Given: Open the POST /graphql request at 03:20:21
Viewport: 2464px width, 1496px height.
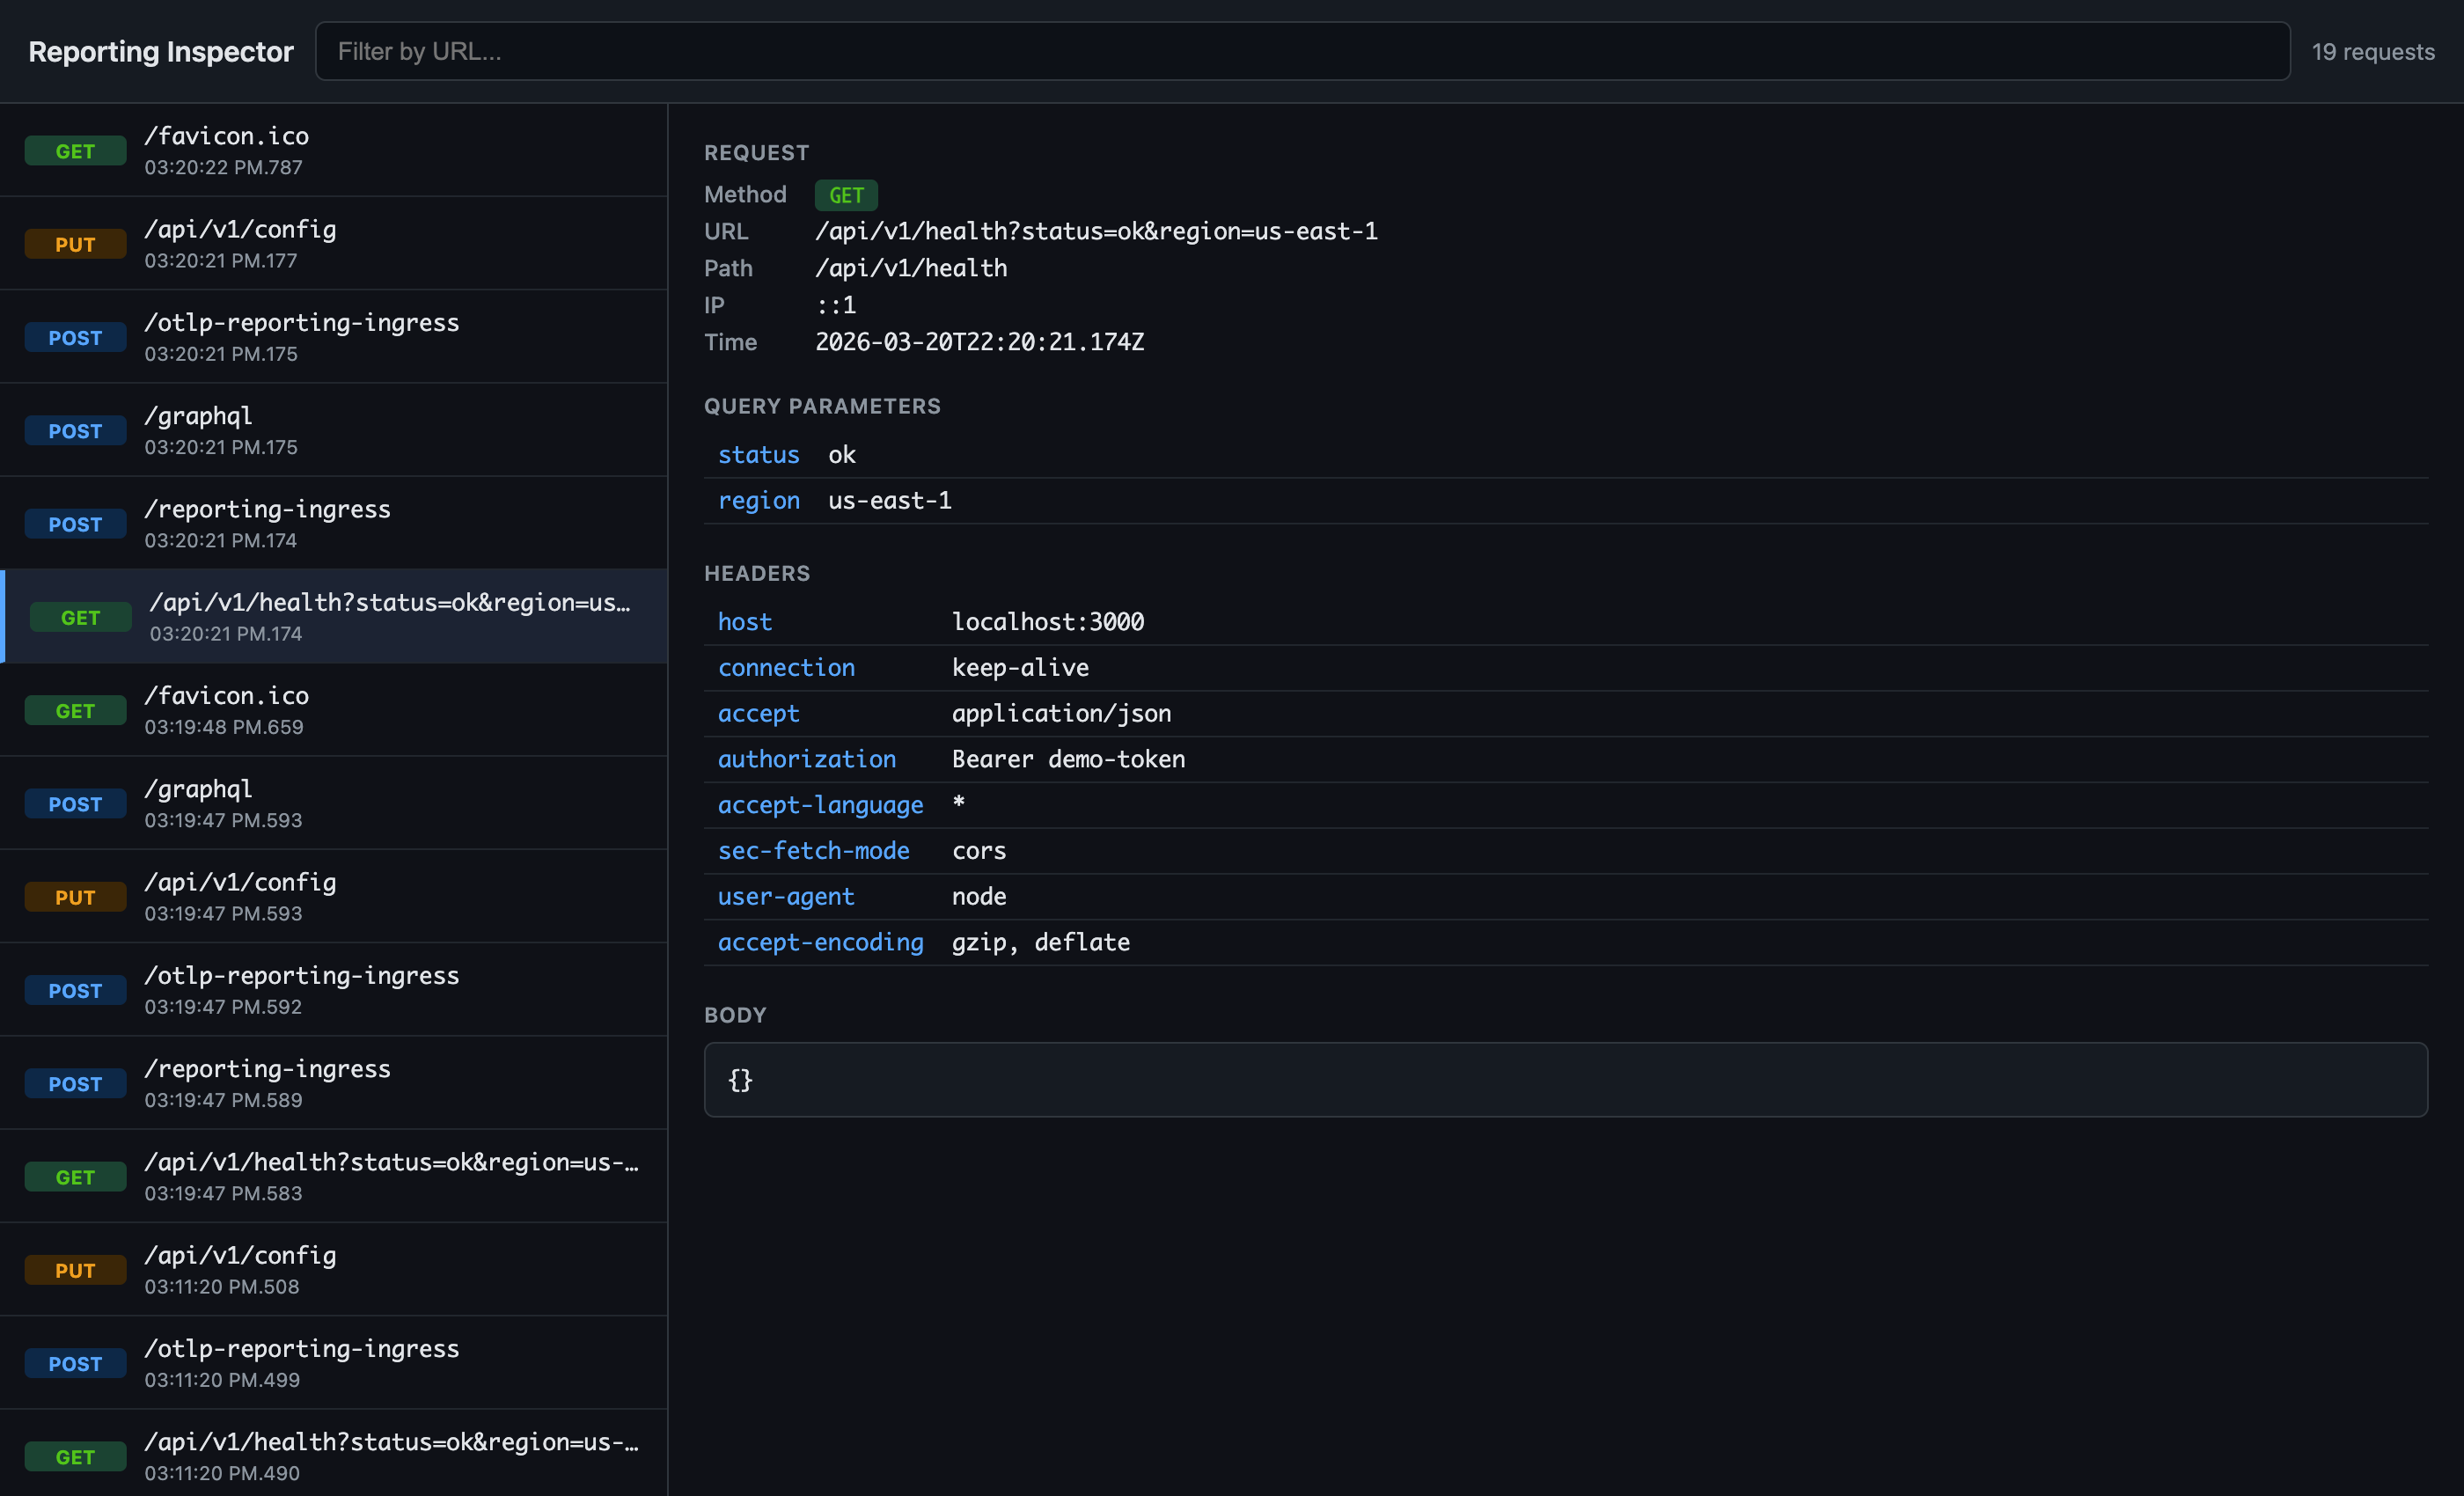Looking at the screenshot, I should click(x=333, y=430).
